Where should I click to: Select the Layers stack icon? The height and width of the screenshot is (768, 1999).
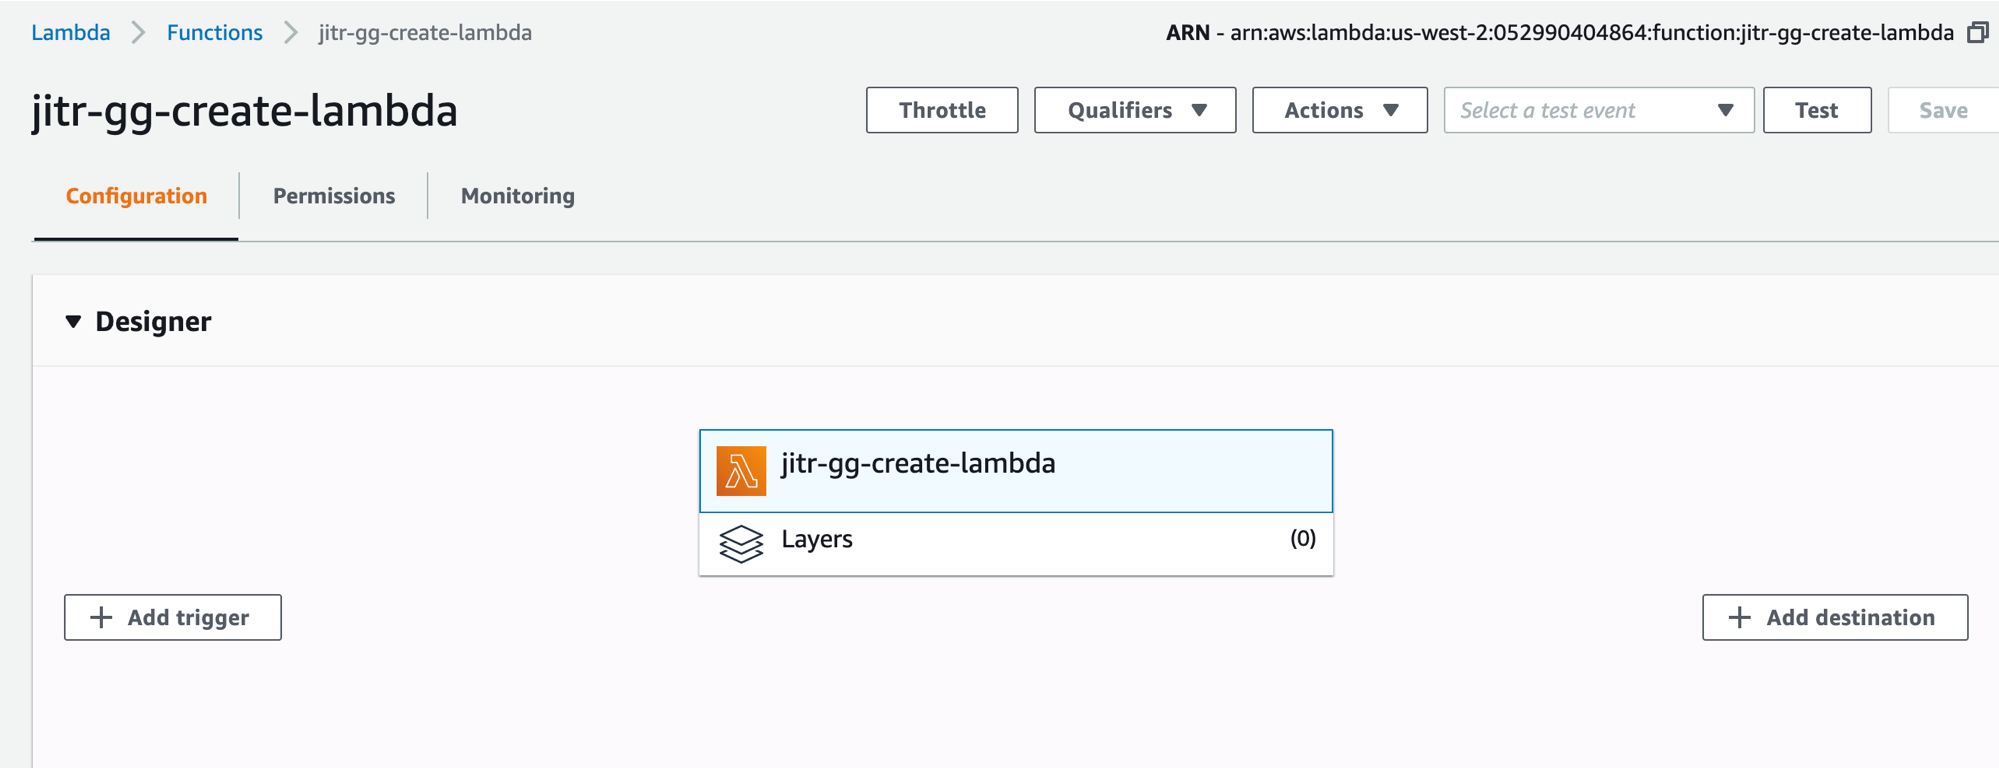pyautogui.click(x=741, y=544)
